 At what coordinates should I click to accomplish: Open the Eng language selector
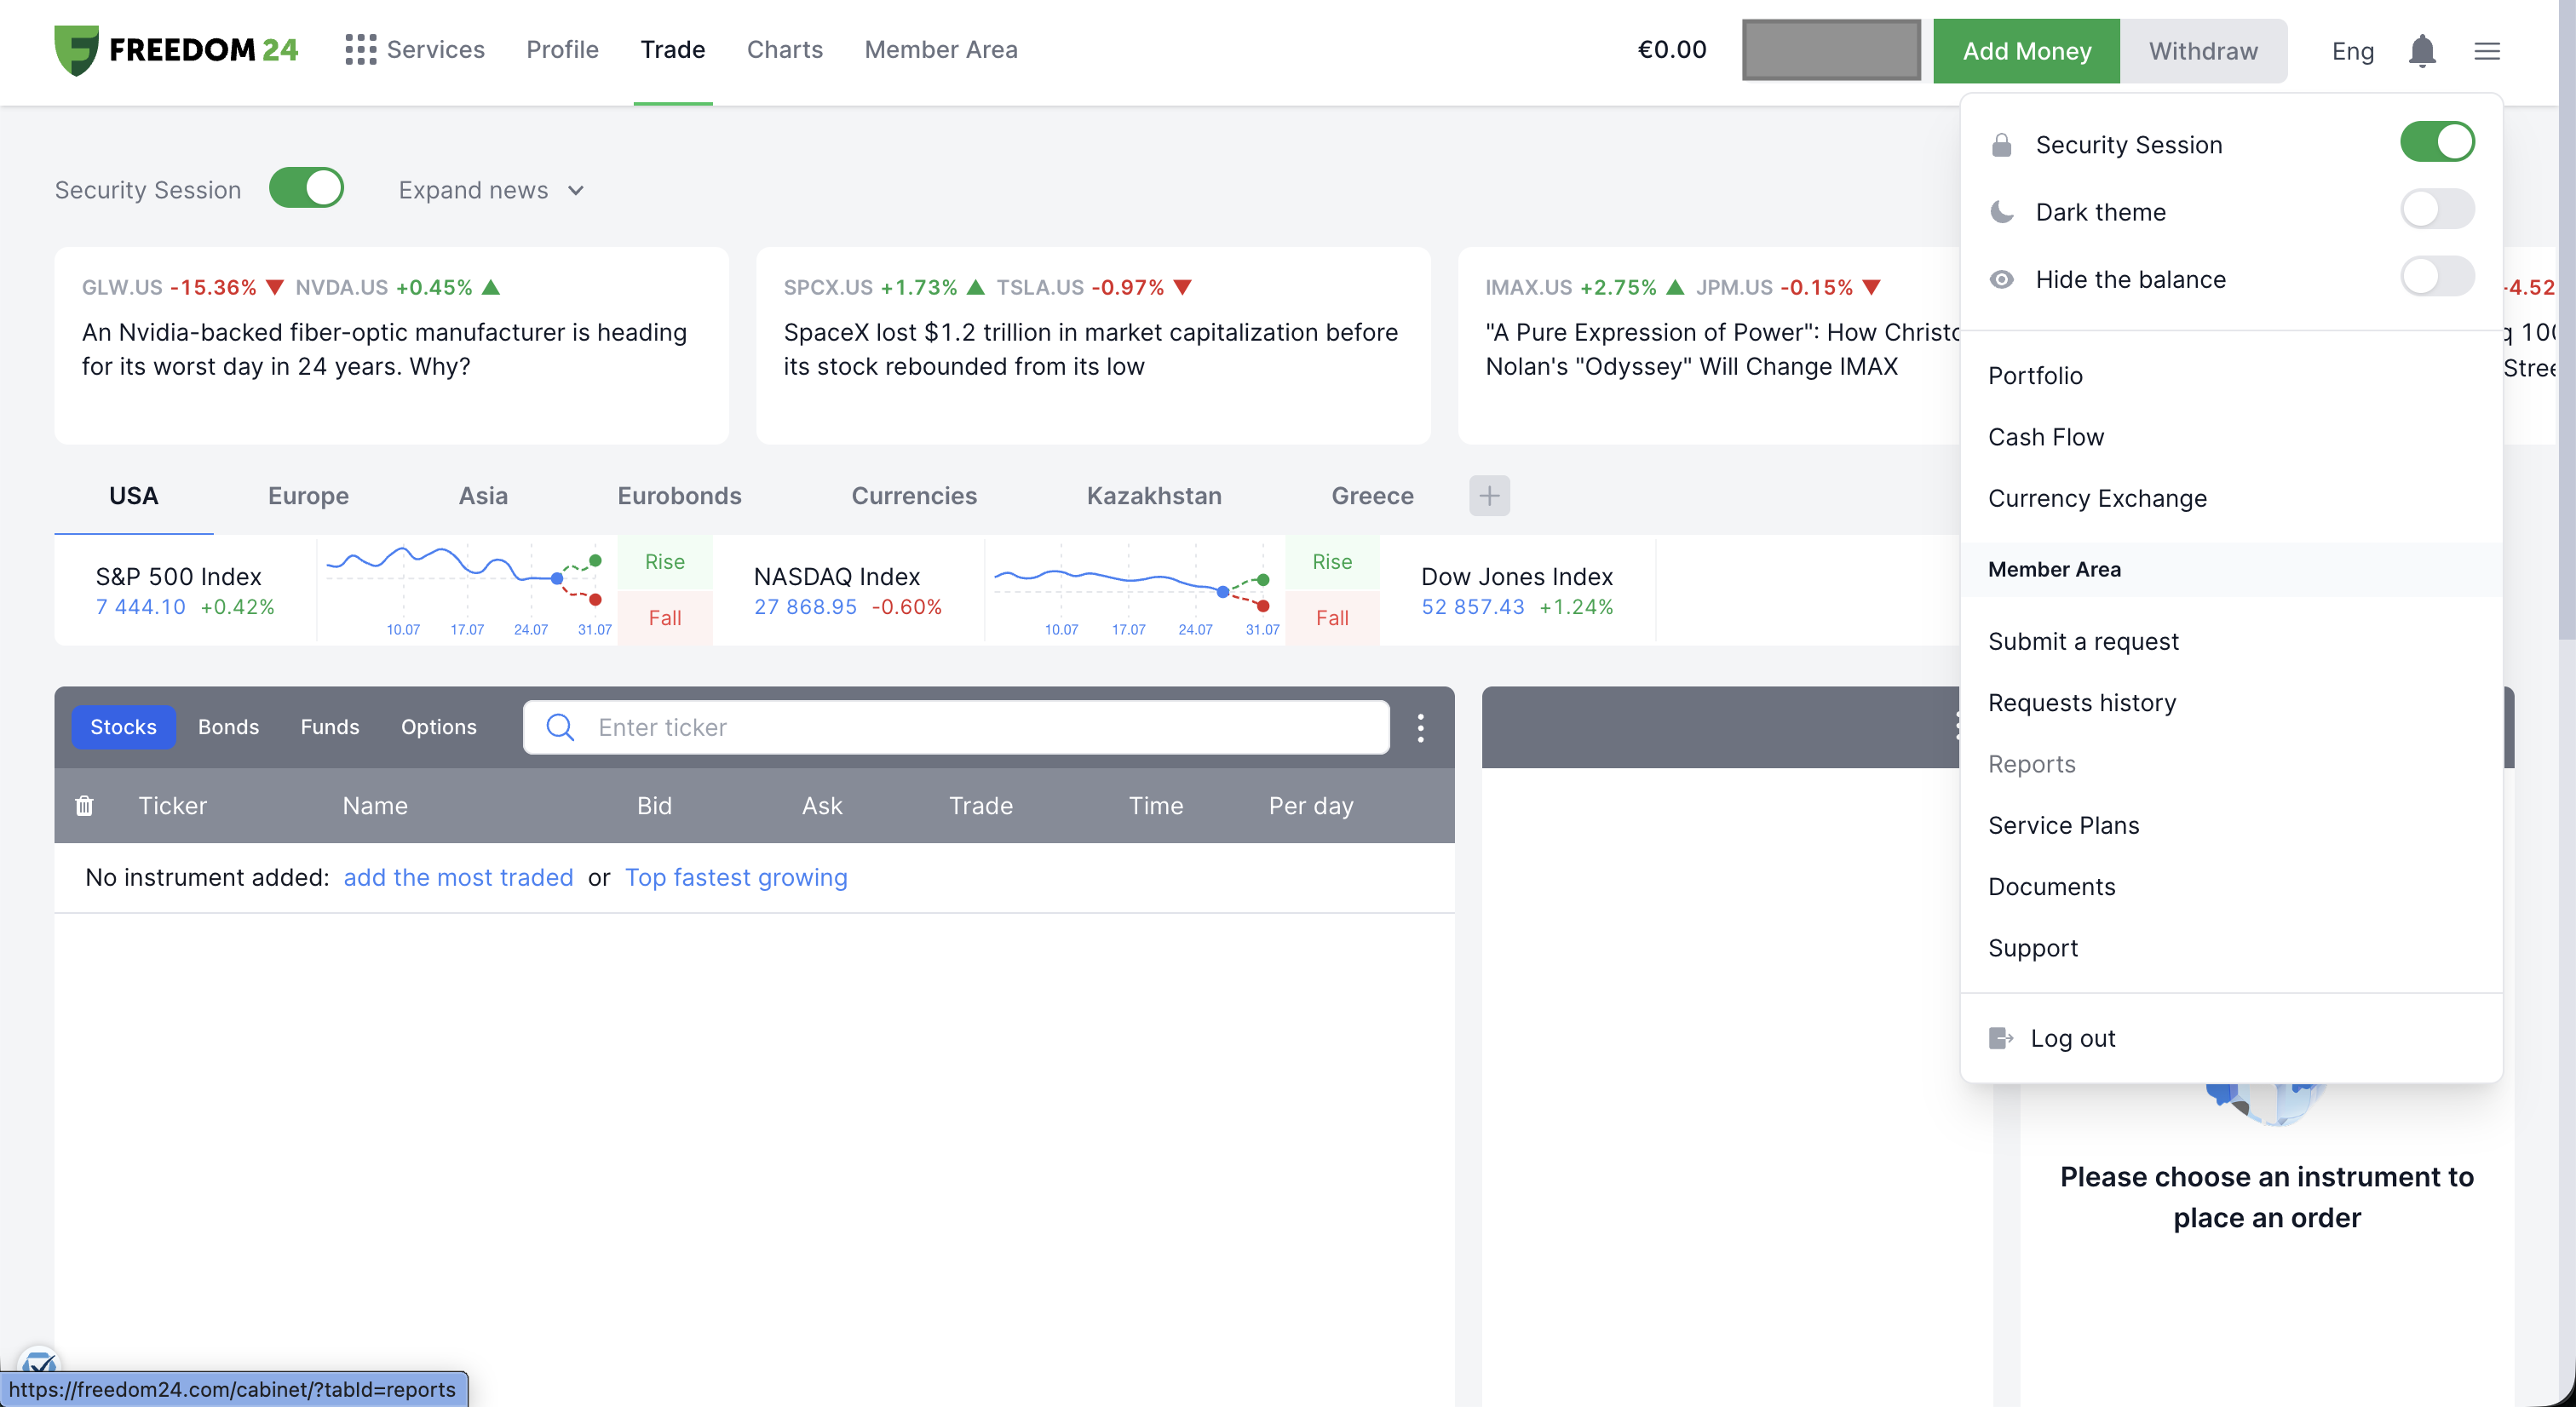point(2352,51)
